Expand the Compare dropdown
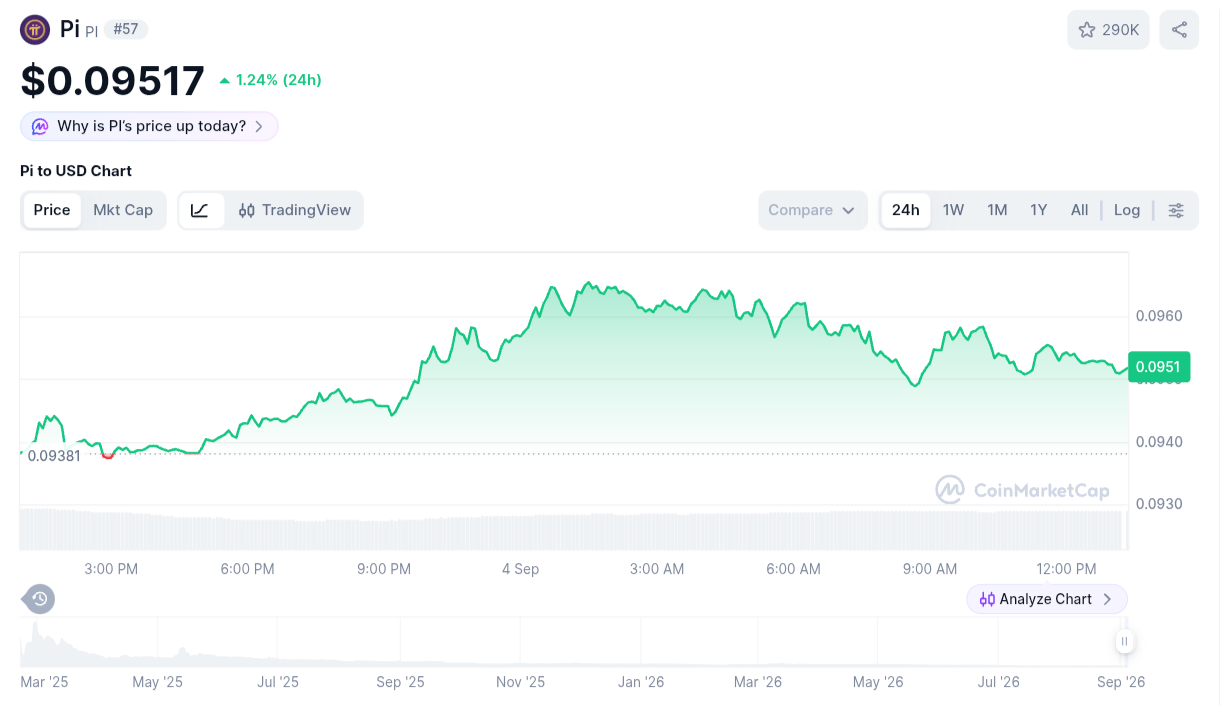 (x=812, y=210)
